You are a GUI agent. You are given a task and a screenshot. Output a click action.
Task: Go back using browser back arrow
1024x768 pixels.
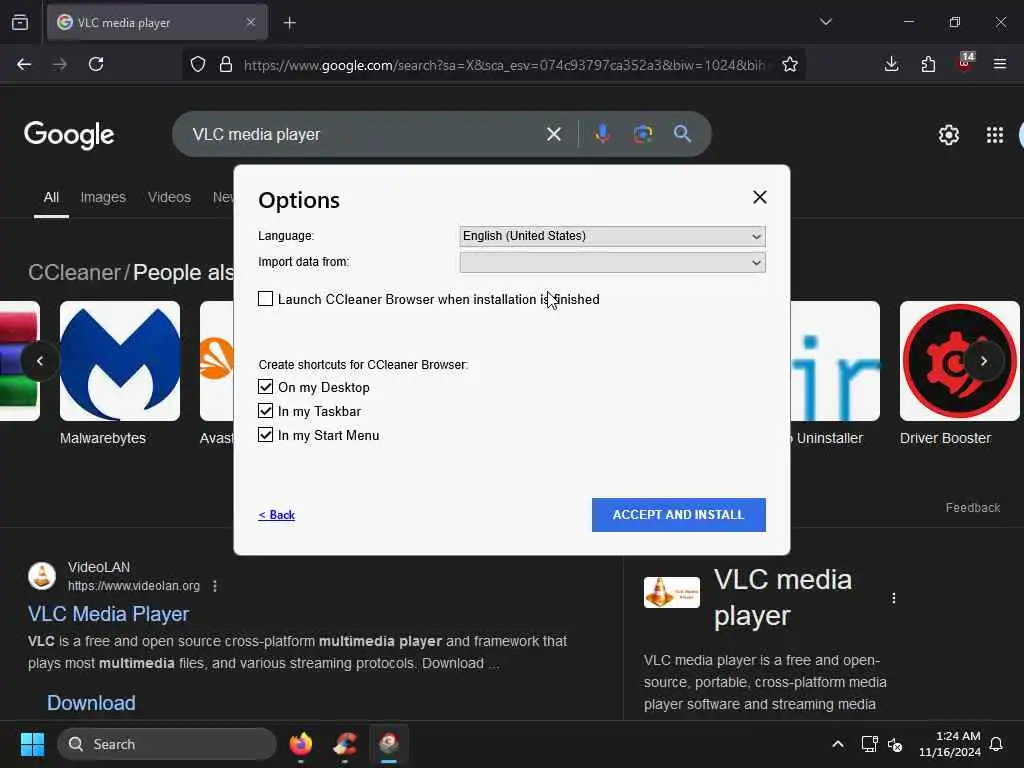point(24,64)
